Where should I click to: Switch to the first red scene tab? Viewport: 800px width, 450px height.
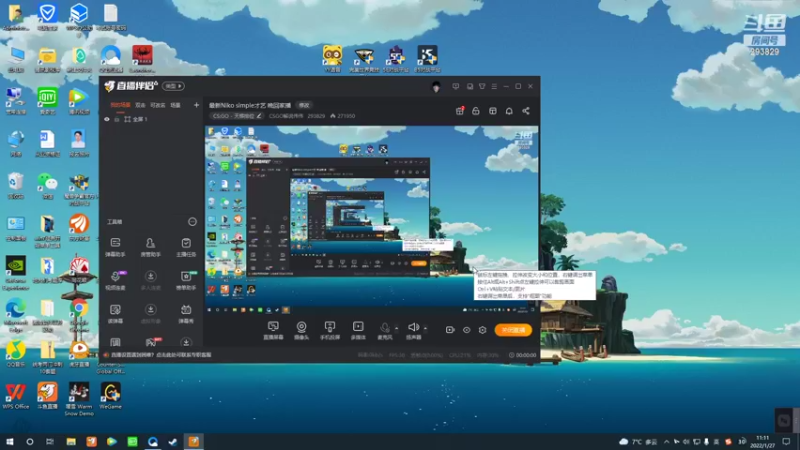(120, 105)
